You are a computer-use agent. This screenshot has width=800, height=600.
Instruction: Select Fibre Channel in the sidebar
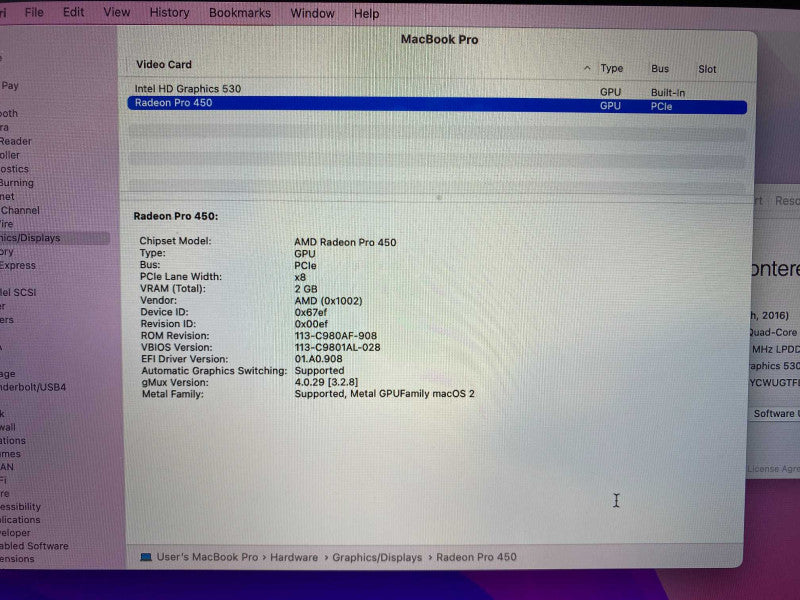pyautogui.click(x=20, y=210)
